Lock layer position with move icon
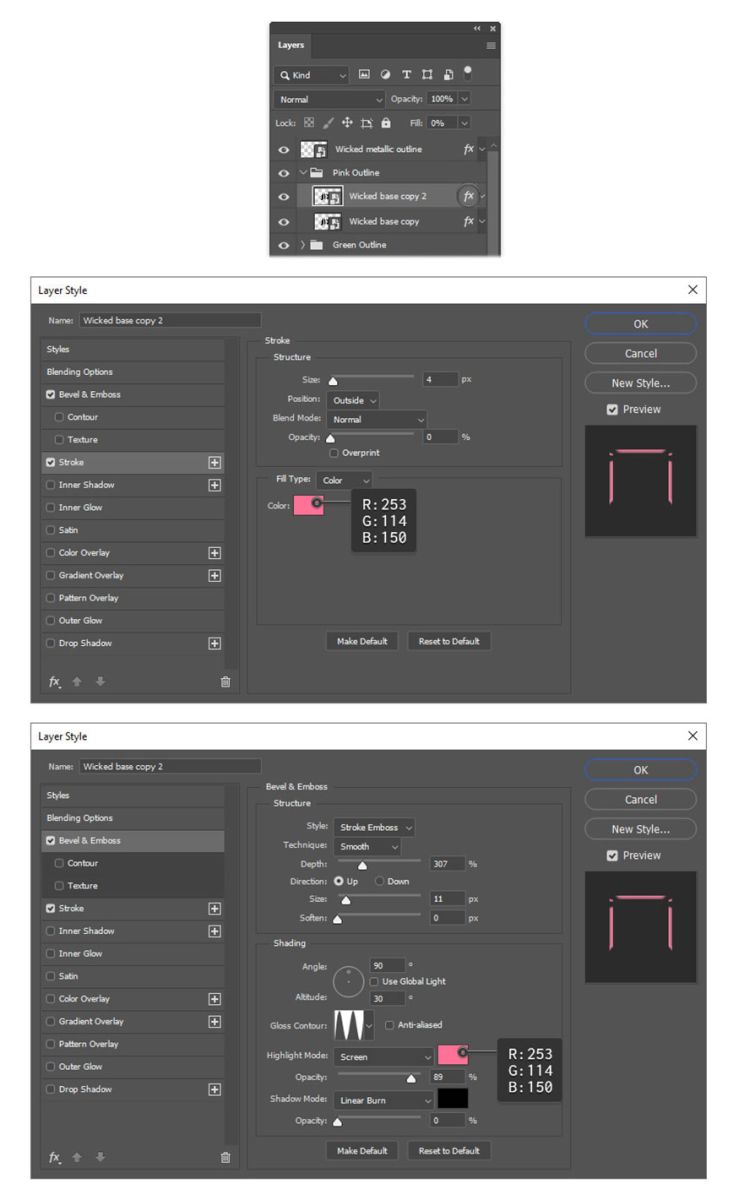739x1200 pixels. (x=347, y=123)
